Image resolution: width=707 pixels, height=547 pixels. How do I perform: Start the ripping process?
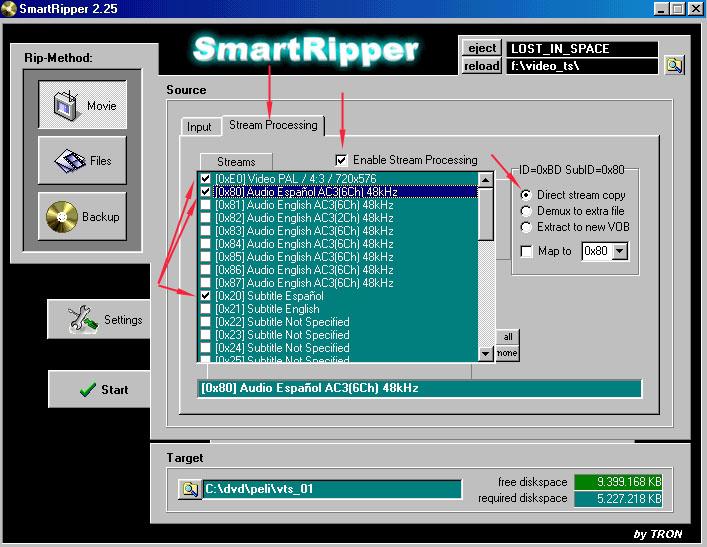pos(99,389)
